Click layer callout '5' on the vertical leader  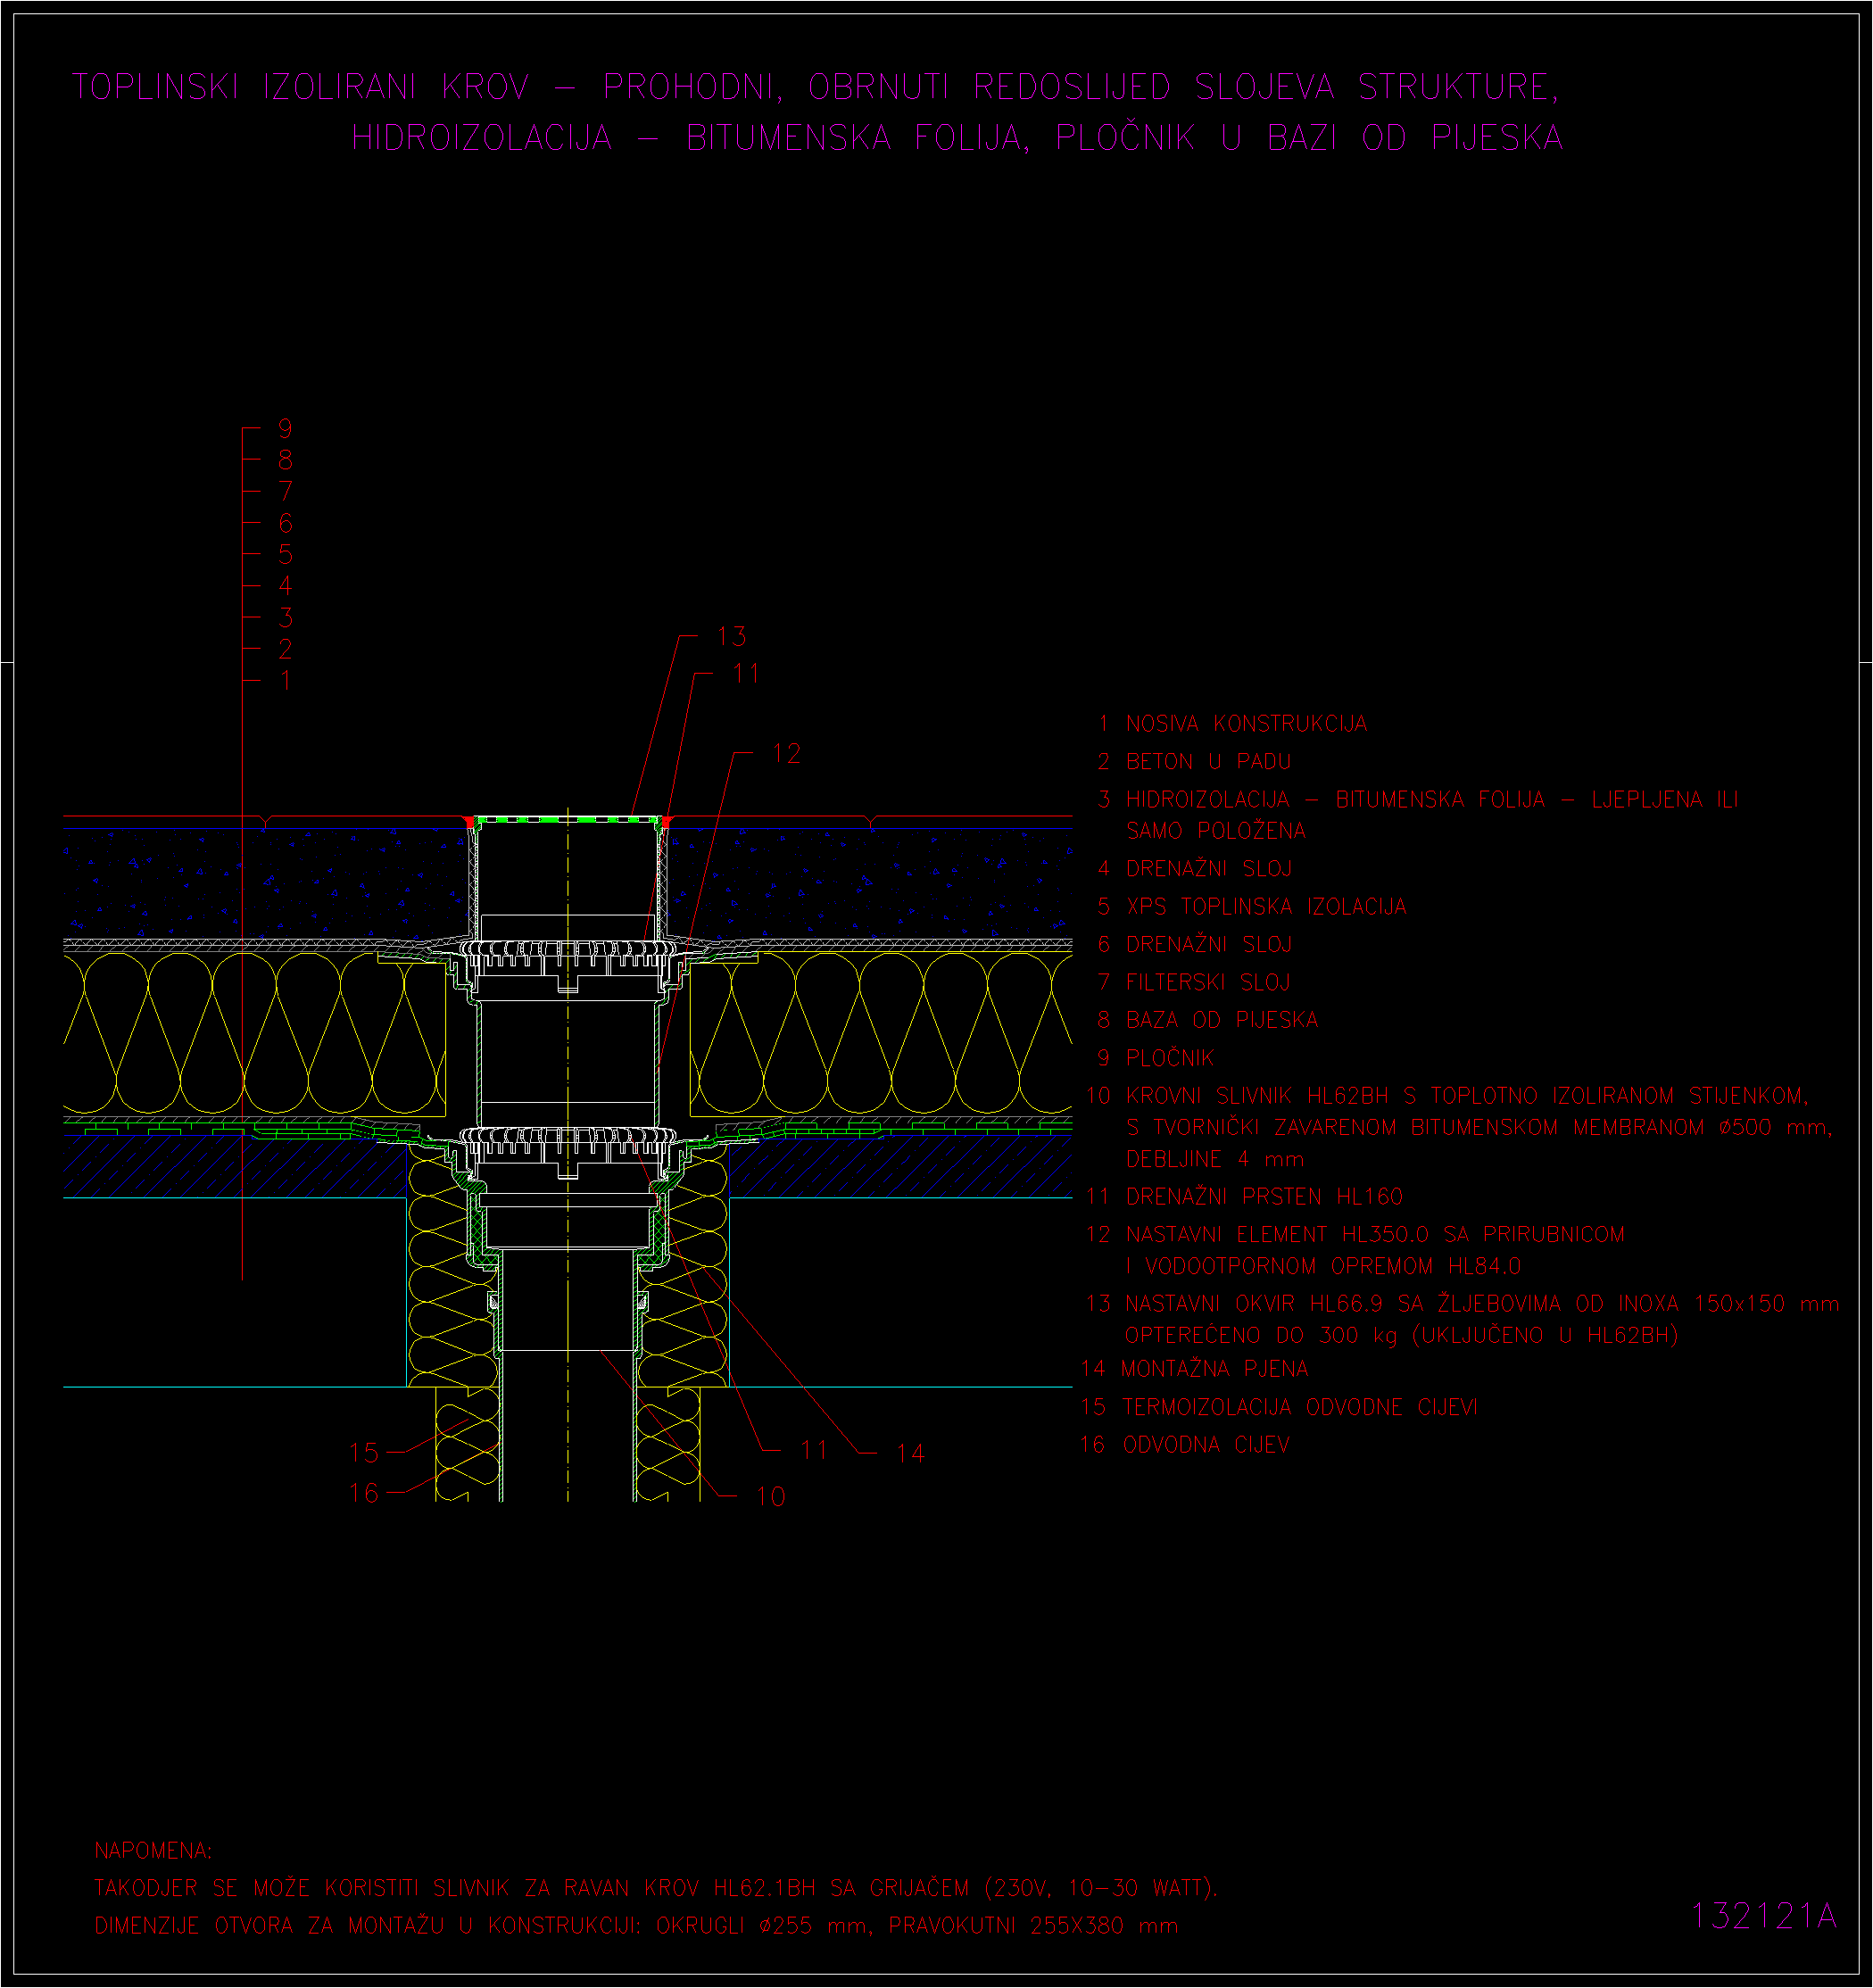286,554
